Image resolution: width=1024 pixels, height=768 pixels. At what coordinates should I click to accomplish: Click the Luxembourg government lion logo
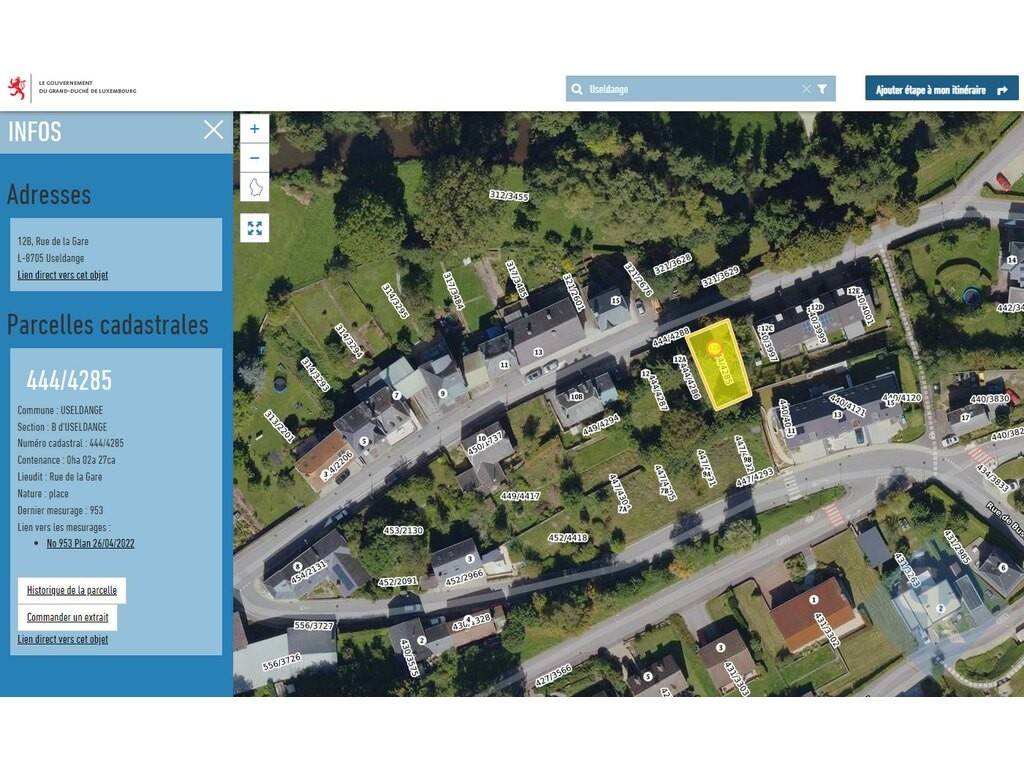point(17,88)
